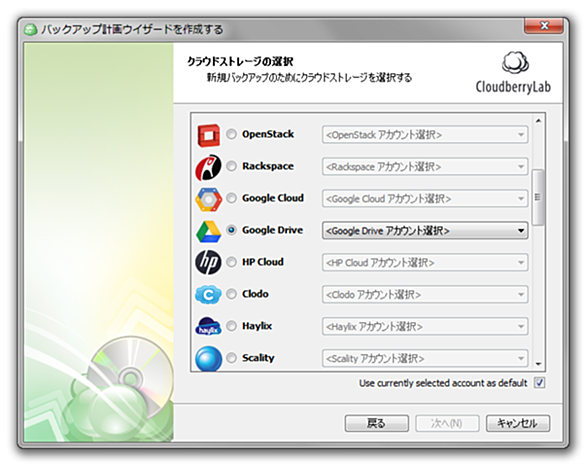Expand the Google Cloud account dropdown

point(425,198)
